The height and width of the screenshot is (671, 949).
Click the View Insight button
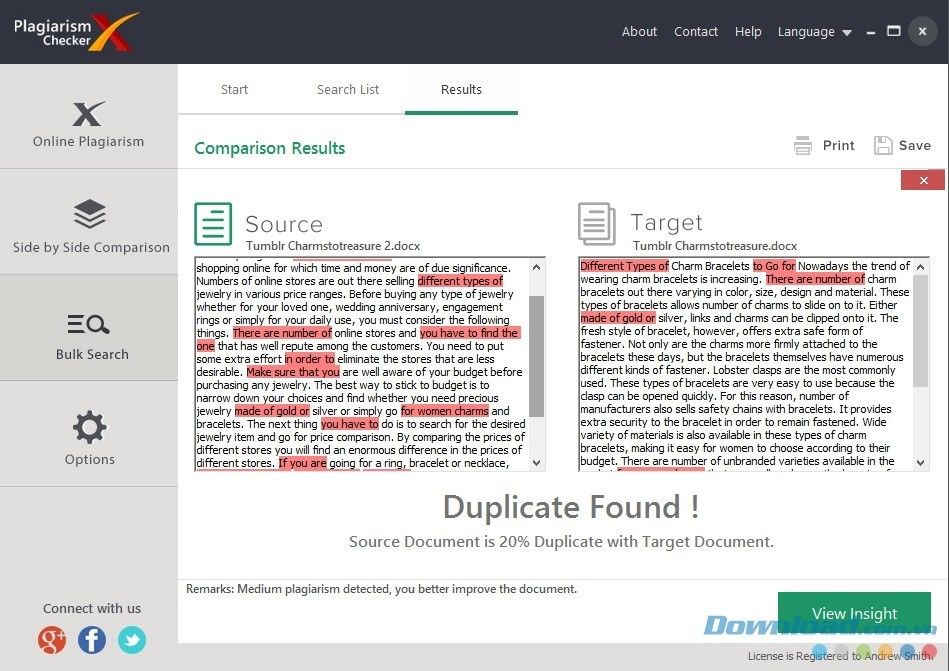pyautogui.click(x=854, y=614)
